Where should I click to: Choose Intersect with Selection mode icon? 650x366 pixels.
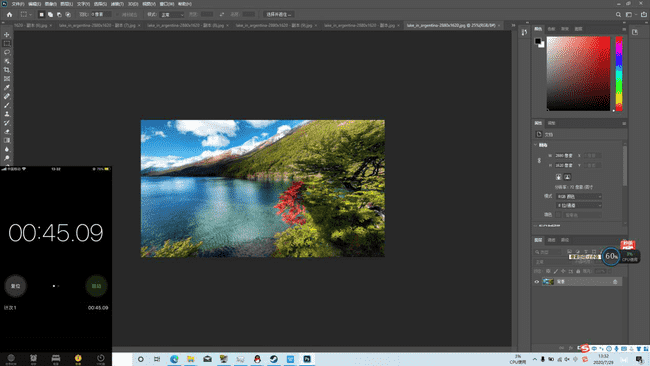[x=68, y=15]
